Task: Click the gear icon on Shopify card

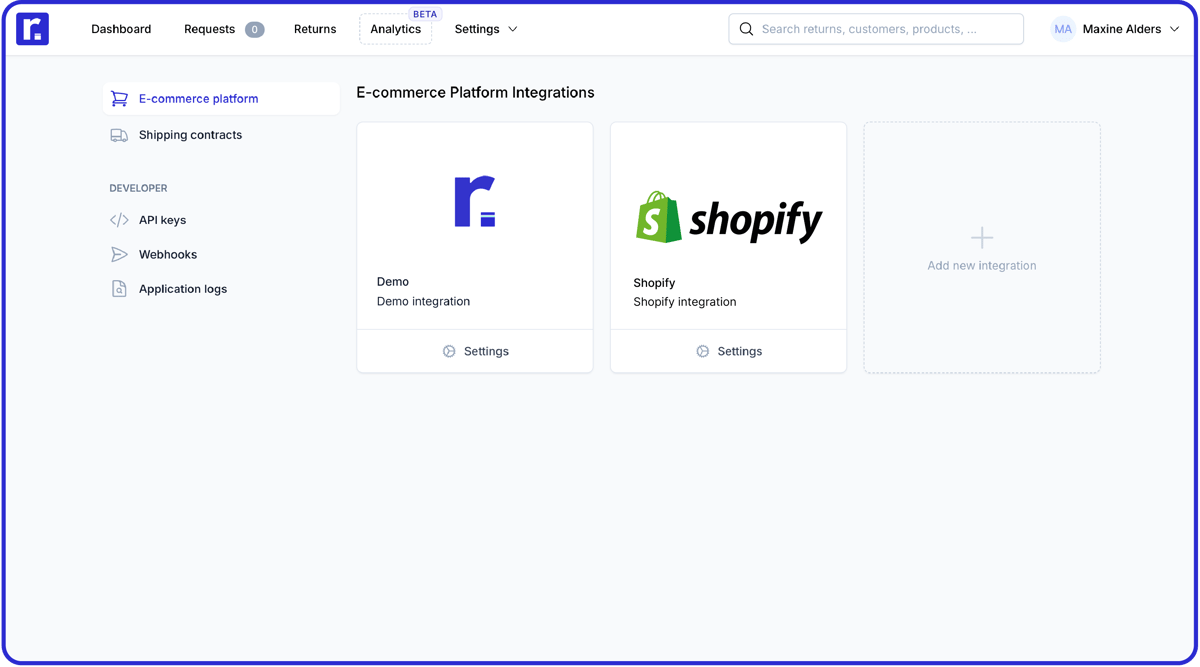Action: pyautogui.click(x=703, y=351)
